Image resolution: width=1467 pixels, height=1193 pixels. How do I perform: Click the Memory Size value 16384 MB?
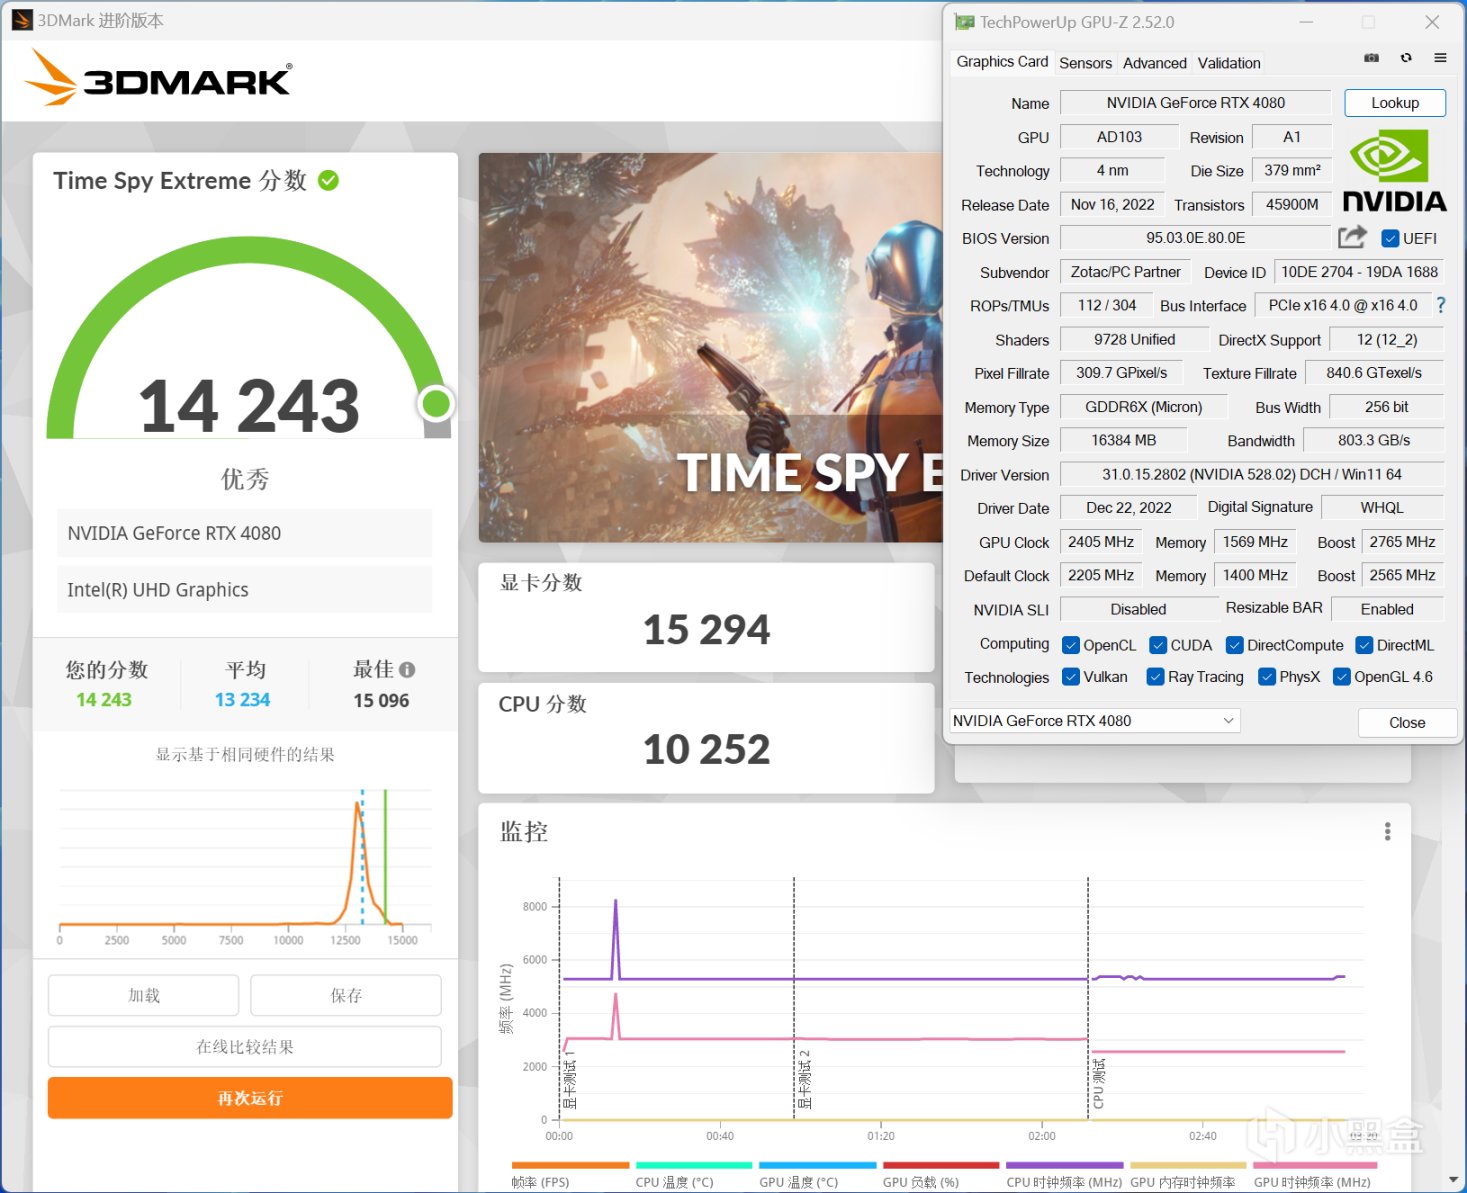tap(1124, 440)
